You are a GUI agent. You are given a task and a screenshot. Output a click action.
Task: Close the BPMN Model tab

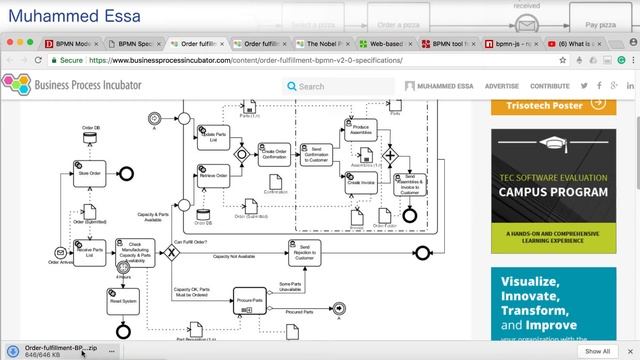click(96, 44)
